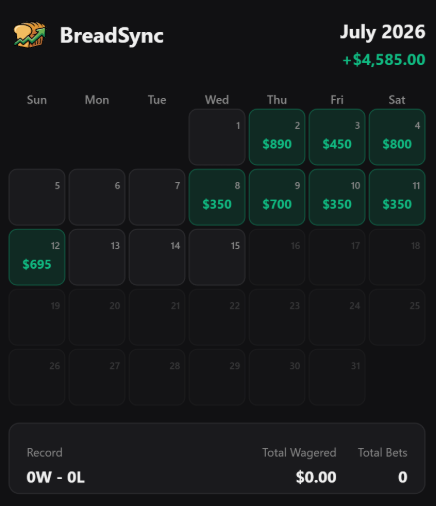Select the July 10 day cell
This screenshot has height=506, width=436.
337,197
